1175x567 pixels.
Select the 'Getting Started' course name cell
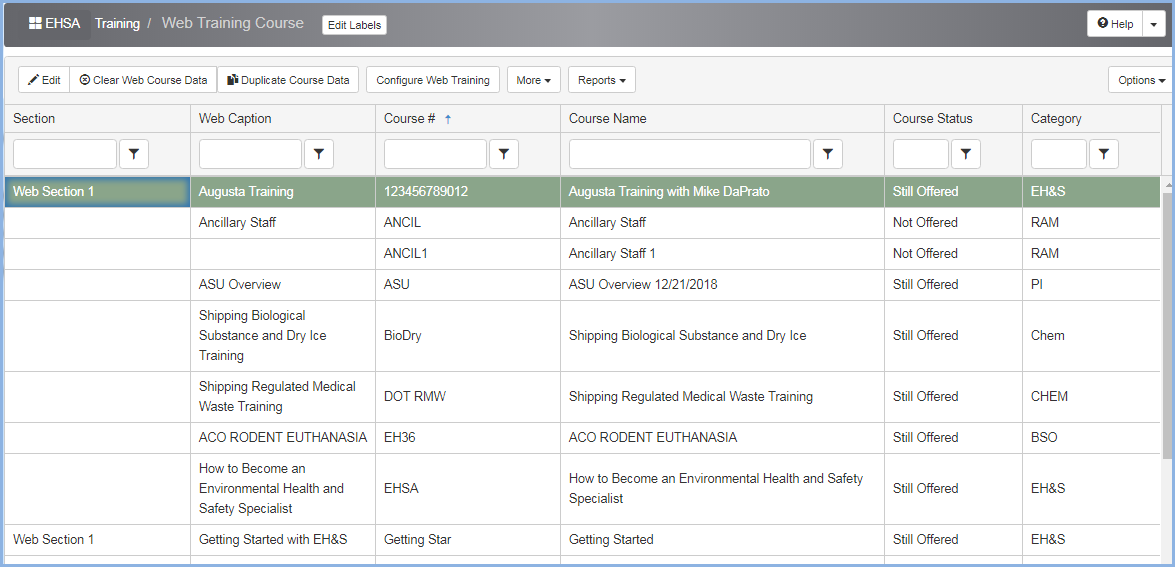coord(722,539)
